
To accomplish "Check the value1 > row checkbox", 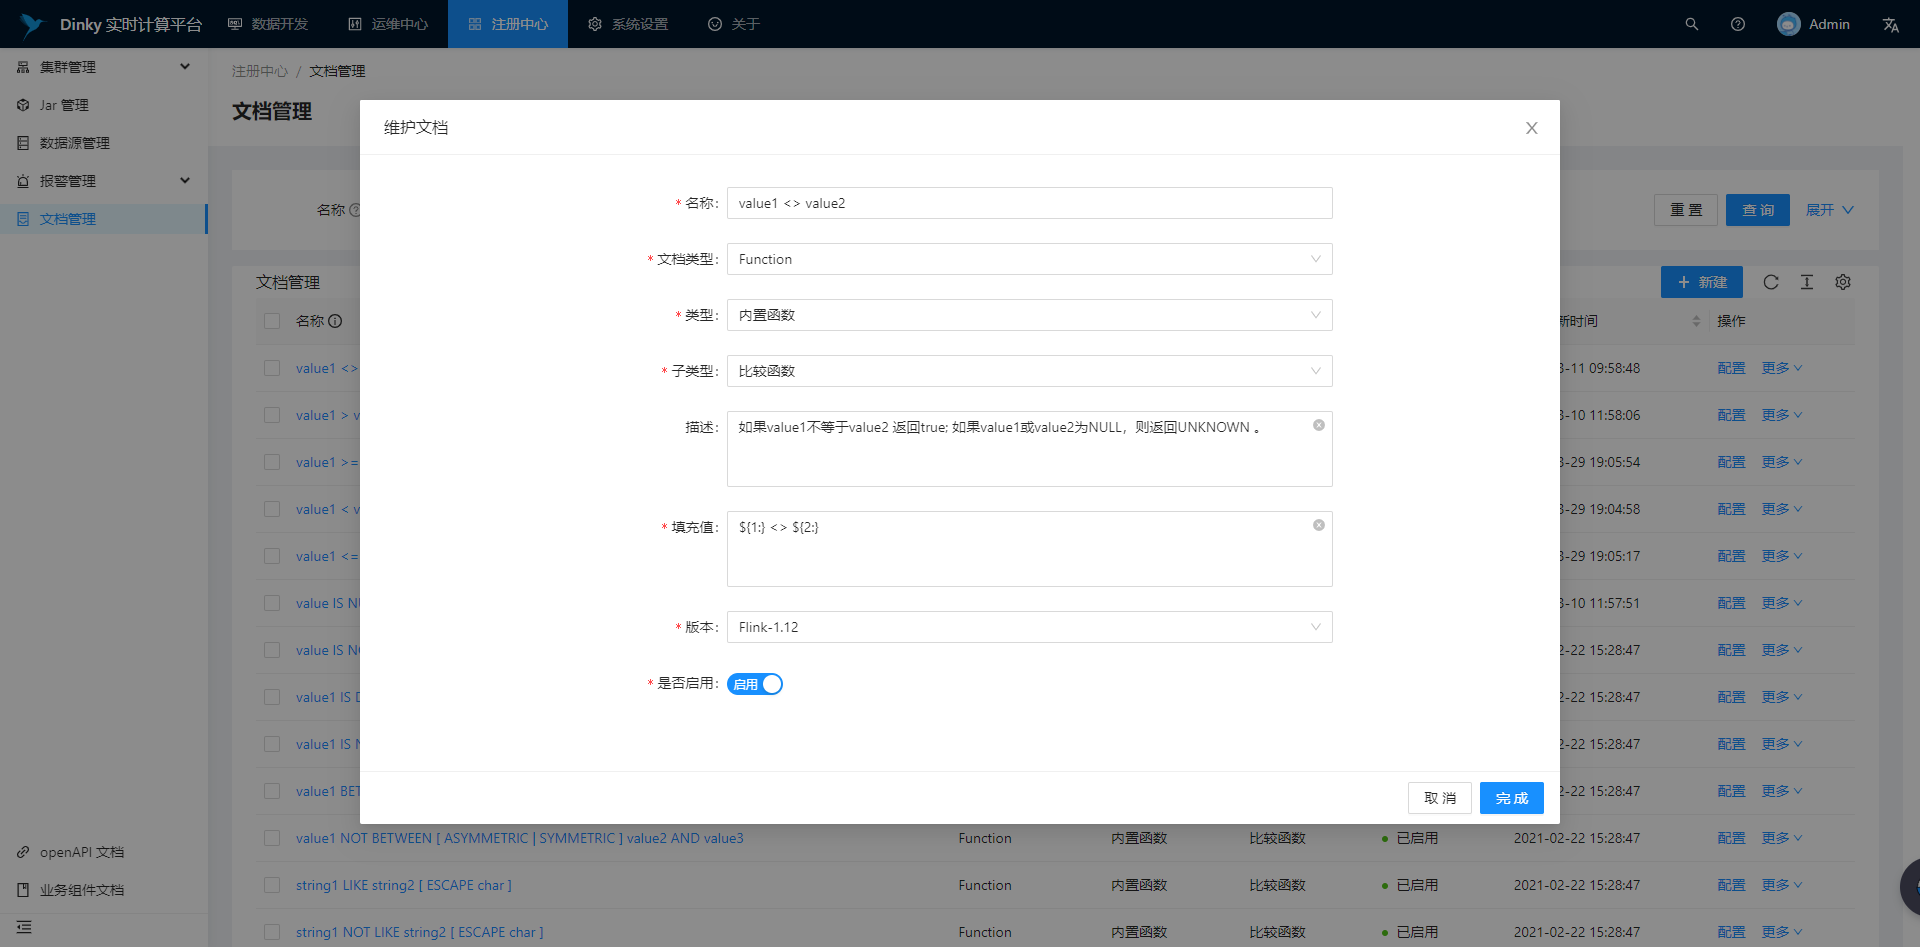I will pyautogui.click(x=272, y=415).
